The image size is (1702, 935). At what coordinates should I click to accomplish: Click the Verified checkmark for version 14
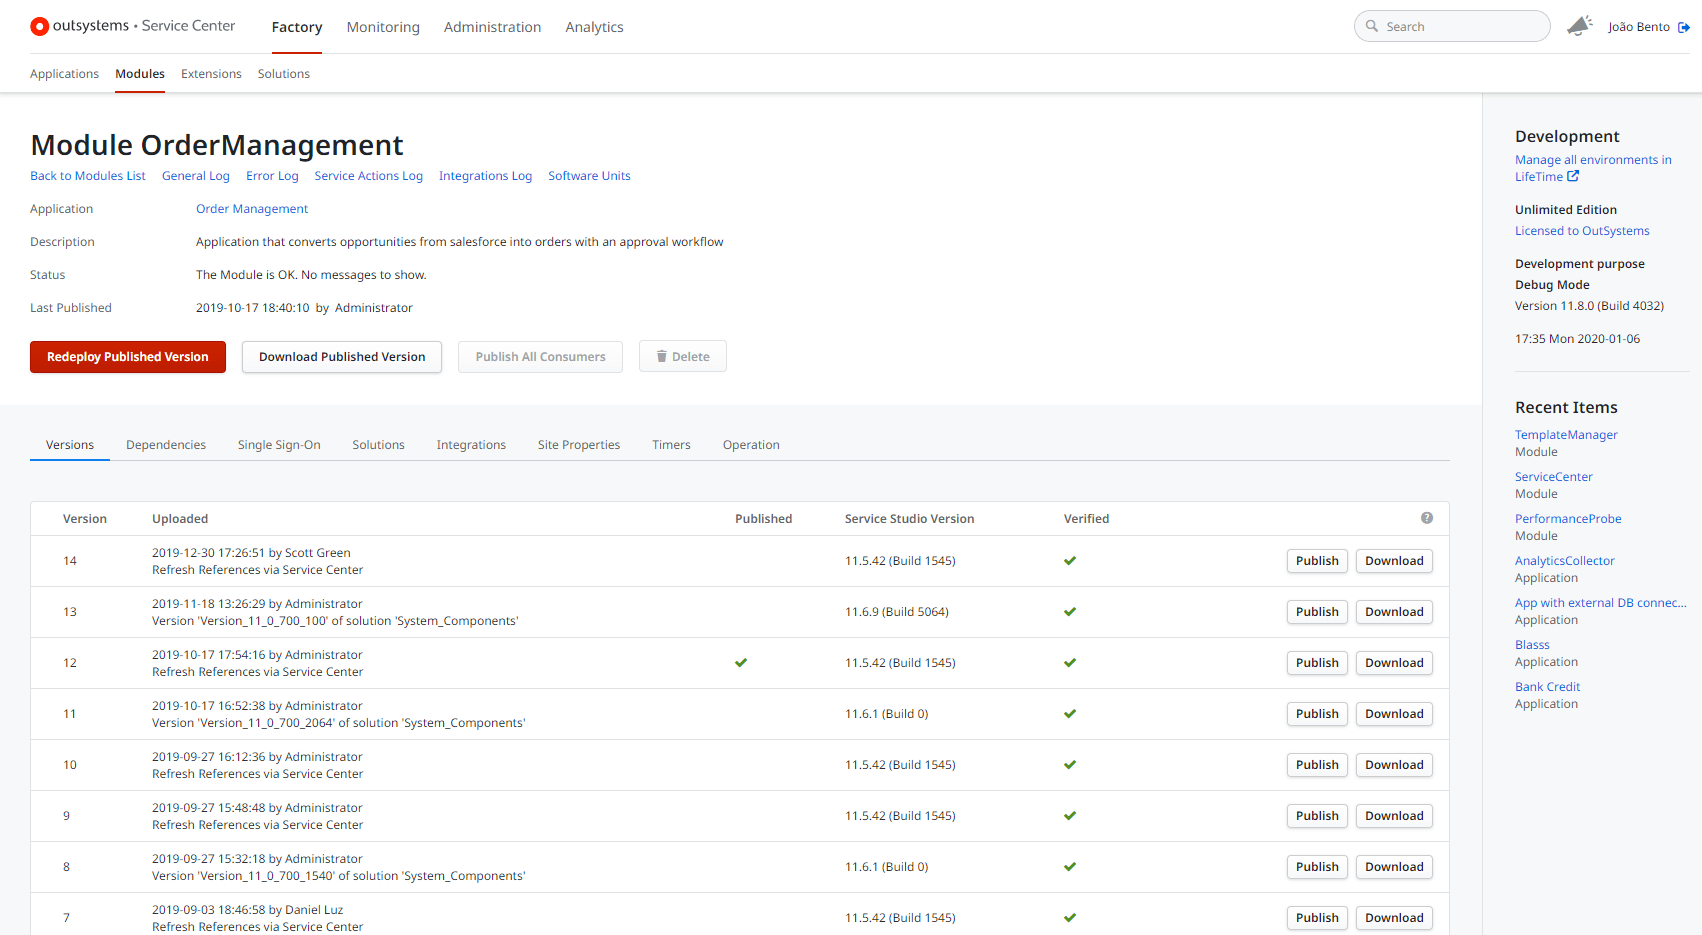click(x=1070, y=561)
